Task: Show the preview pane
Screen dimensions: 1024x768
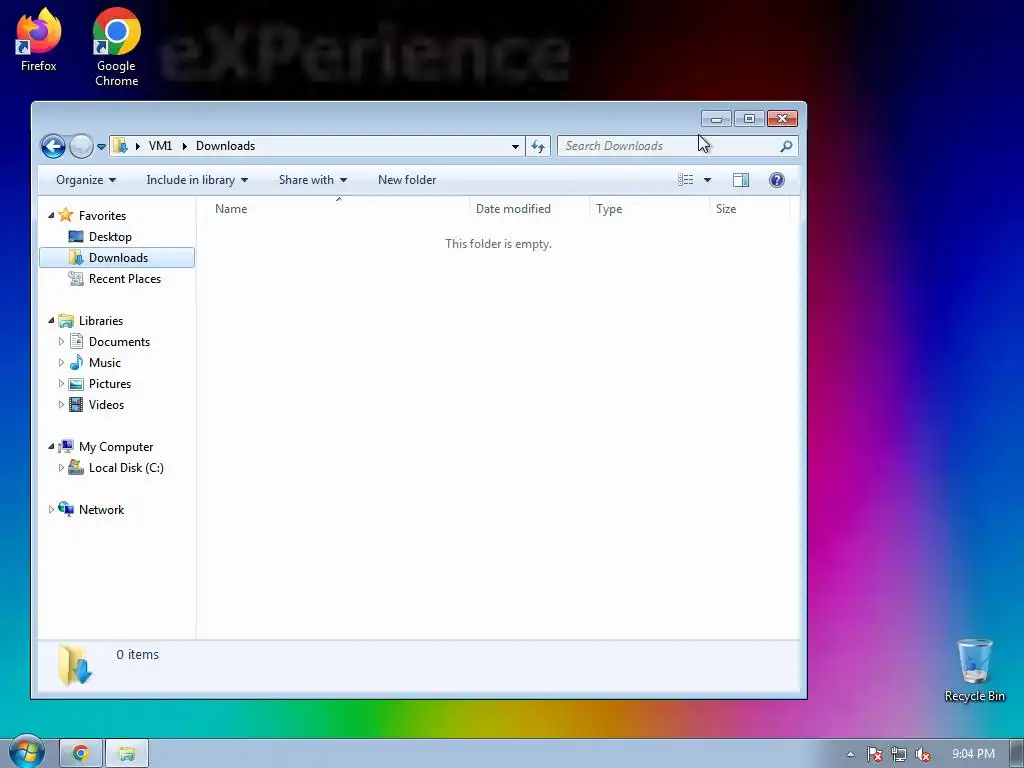Action: pyautogui.click(x=741, y=180)
